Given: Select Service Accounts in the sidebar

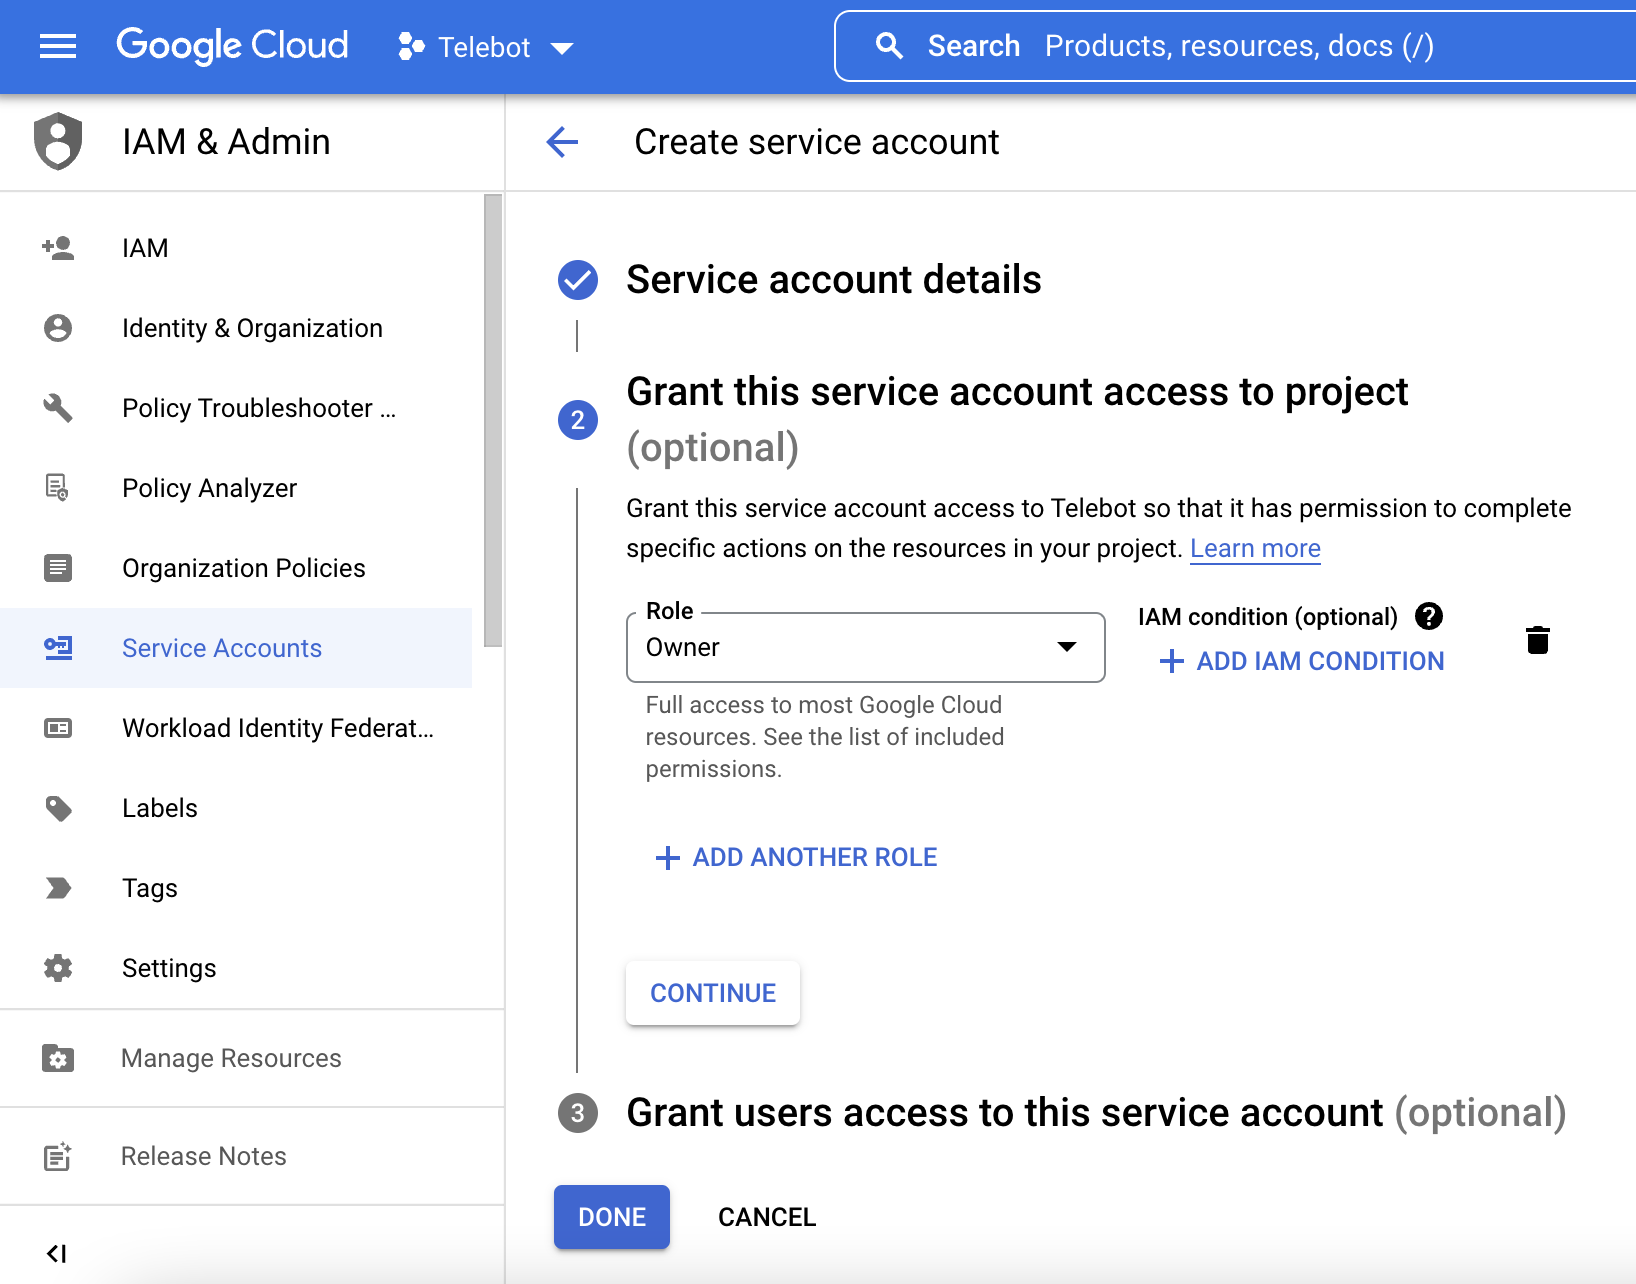Looking at the screenshot, I should (222, 648).
